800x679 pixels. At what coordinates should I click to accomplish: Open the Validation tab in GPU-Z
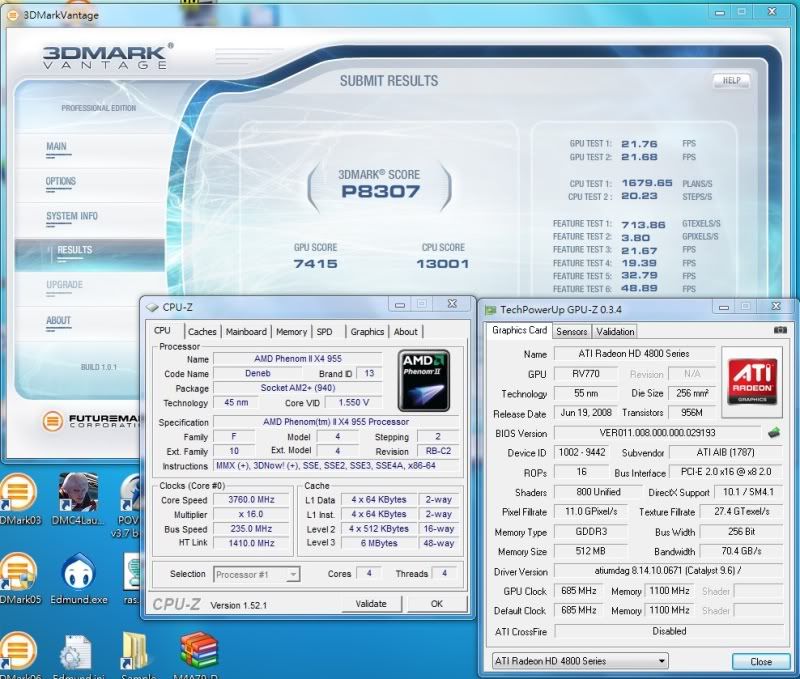(615, 332)
